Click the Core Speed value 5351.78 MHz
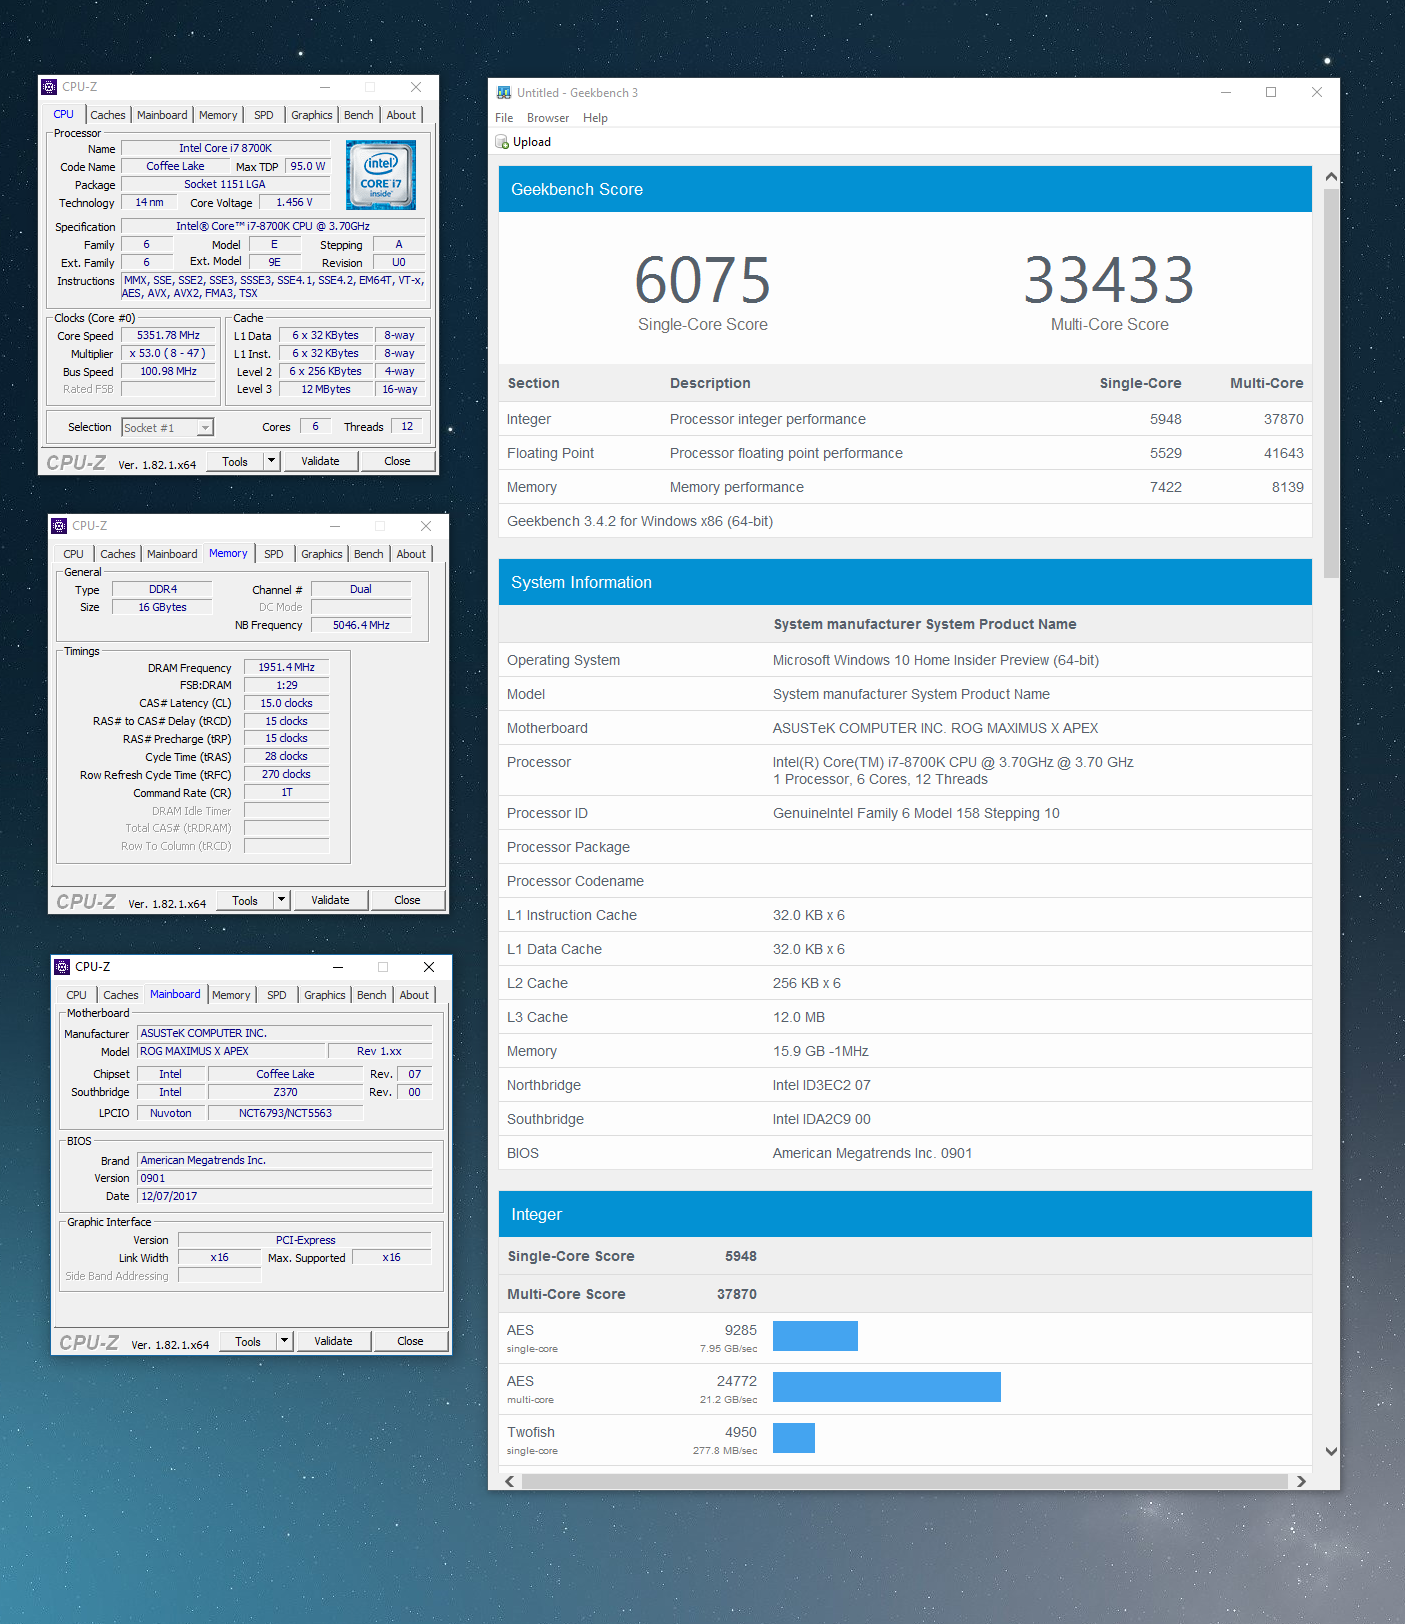Viewport: 1405px width, 1624px height. coord(168,336)
